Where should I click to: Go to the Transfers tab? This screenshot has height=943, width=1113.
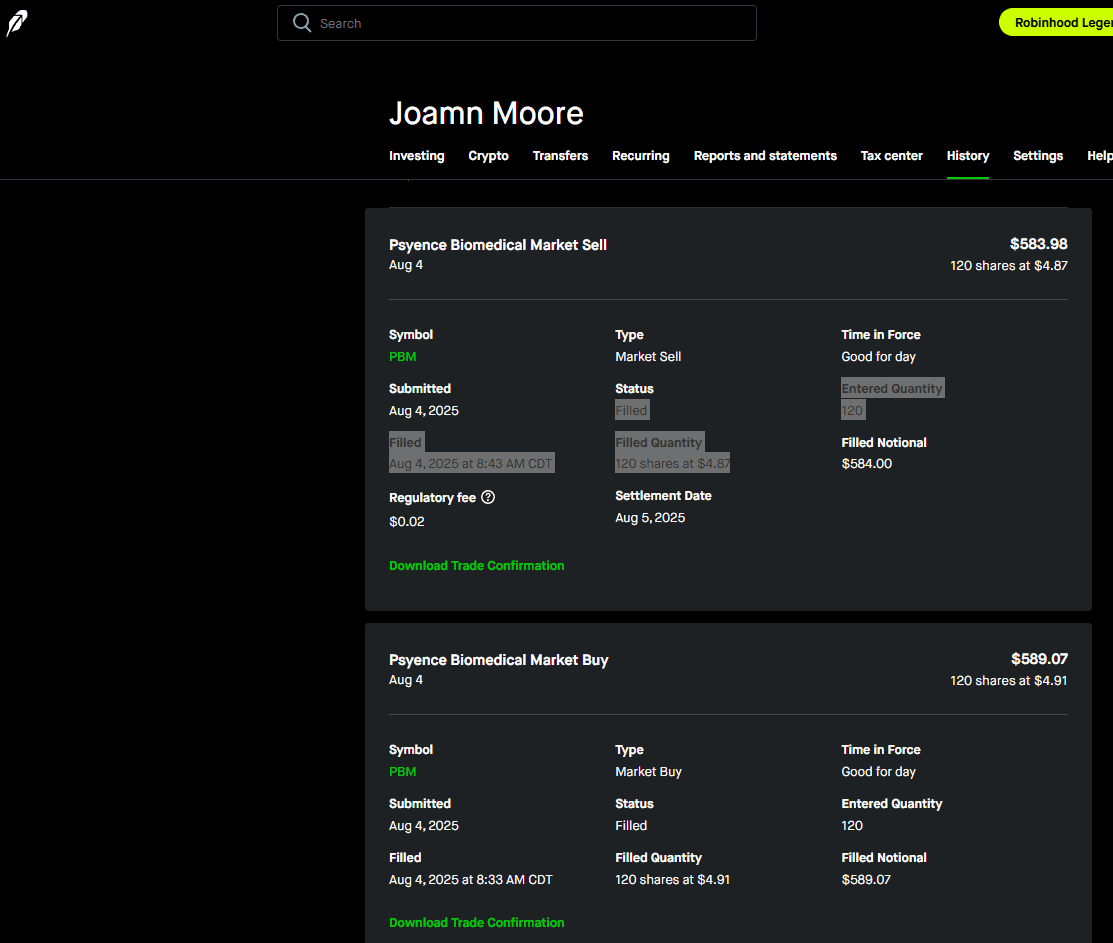560,156
